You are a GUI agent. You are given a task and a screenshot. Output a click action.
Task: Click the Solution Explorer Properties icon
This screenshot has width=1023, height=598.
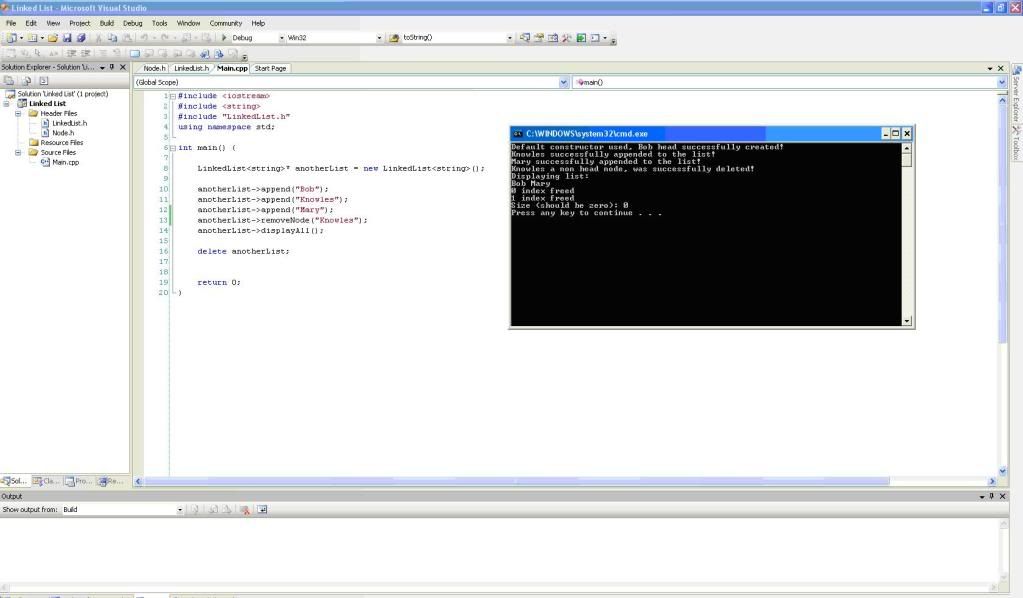point(9,81)
